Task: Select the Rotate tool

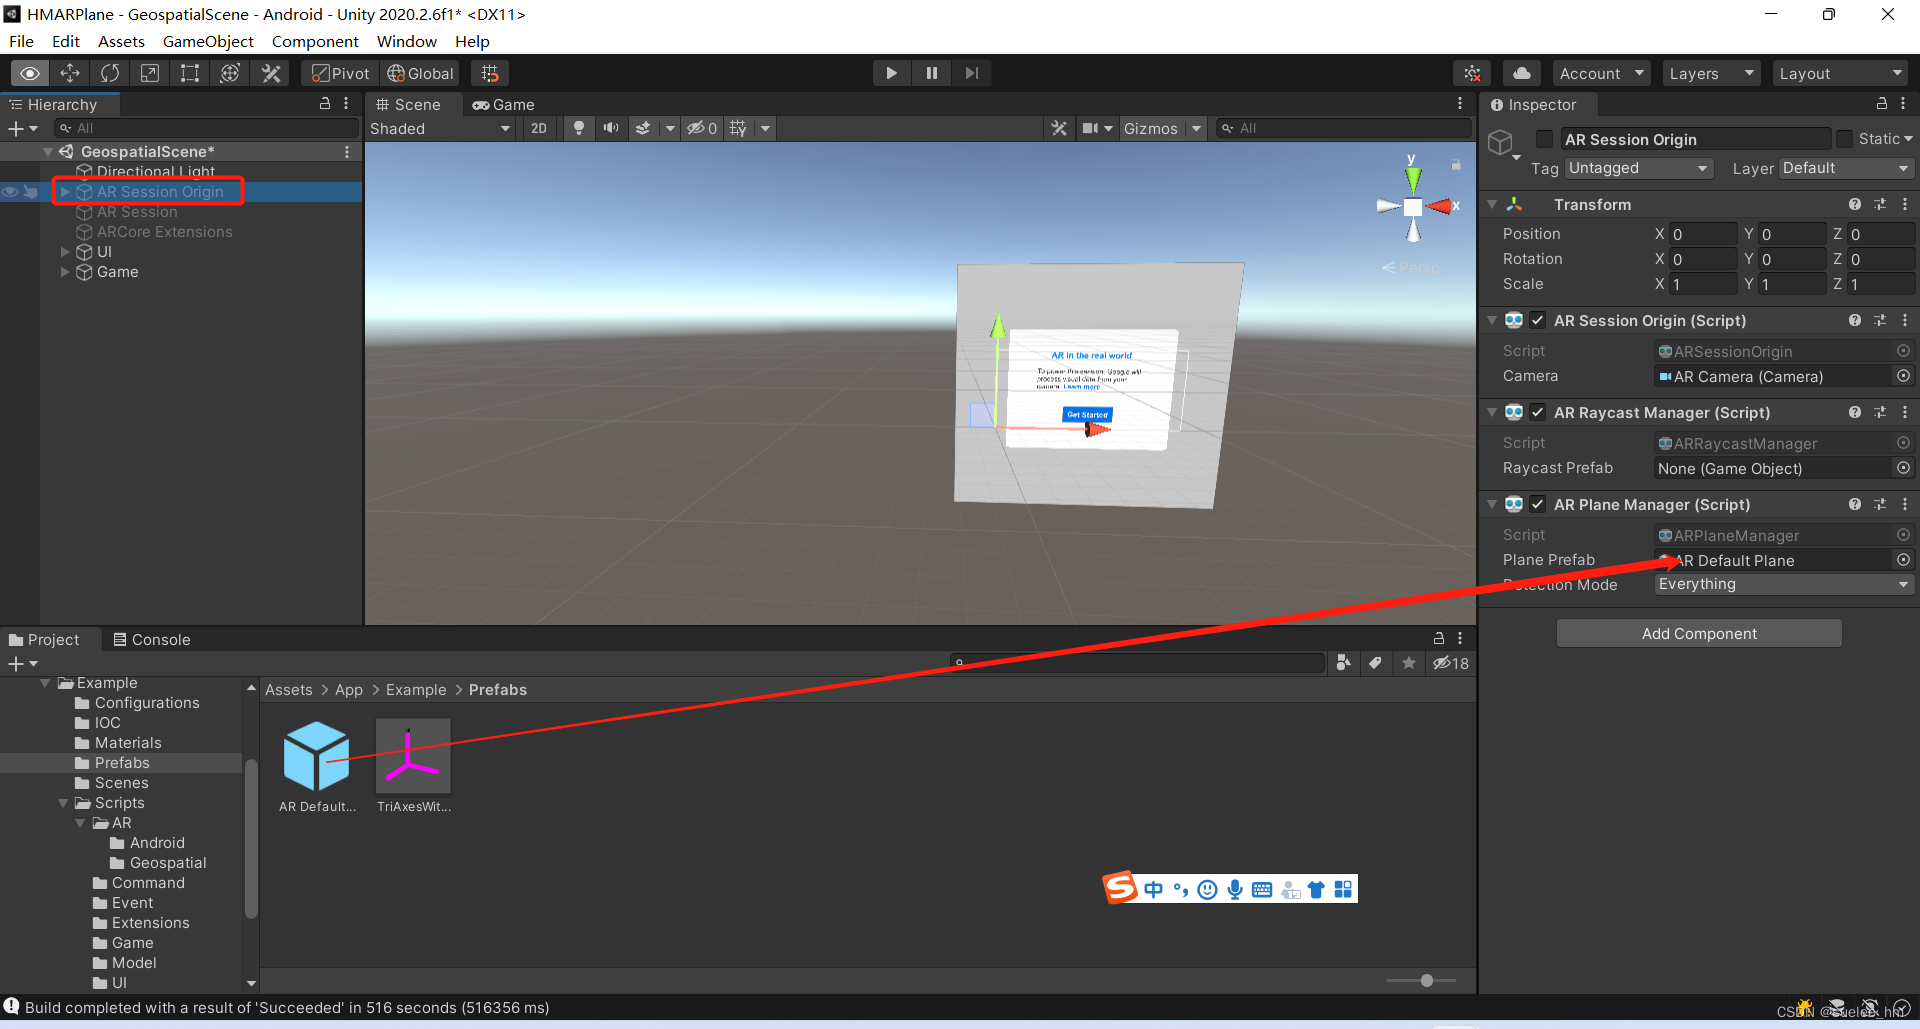Action: coord(110,73)
